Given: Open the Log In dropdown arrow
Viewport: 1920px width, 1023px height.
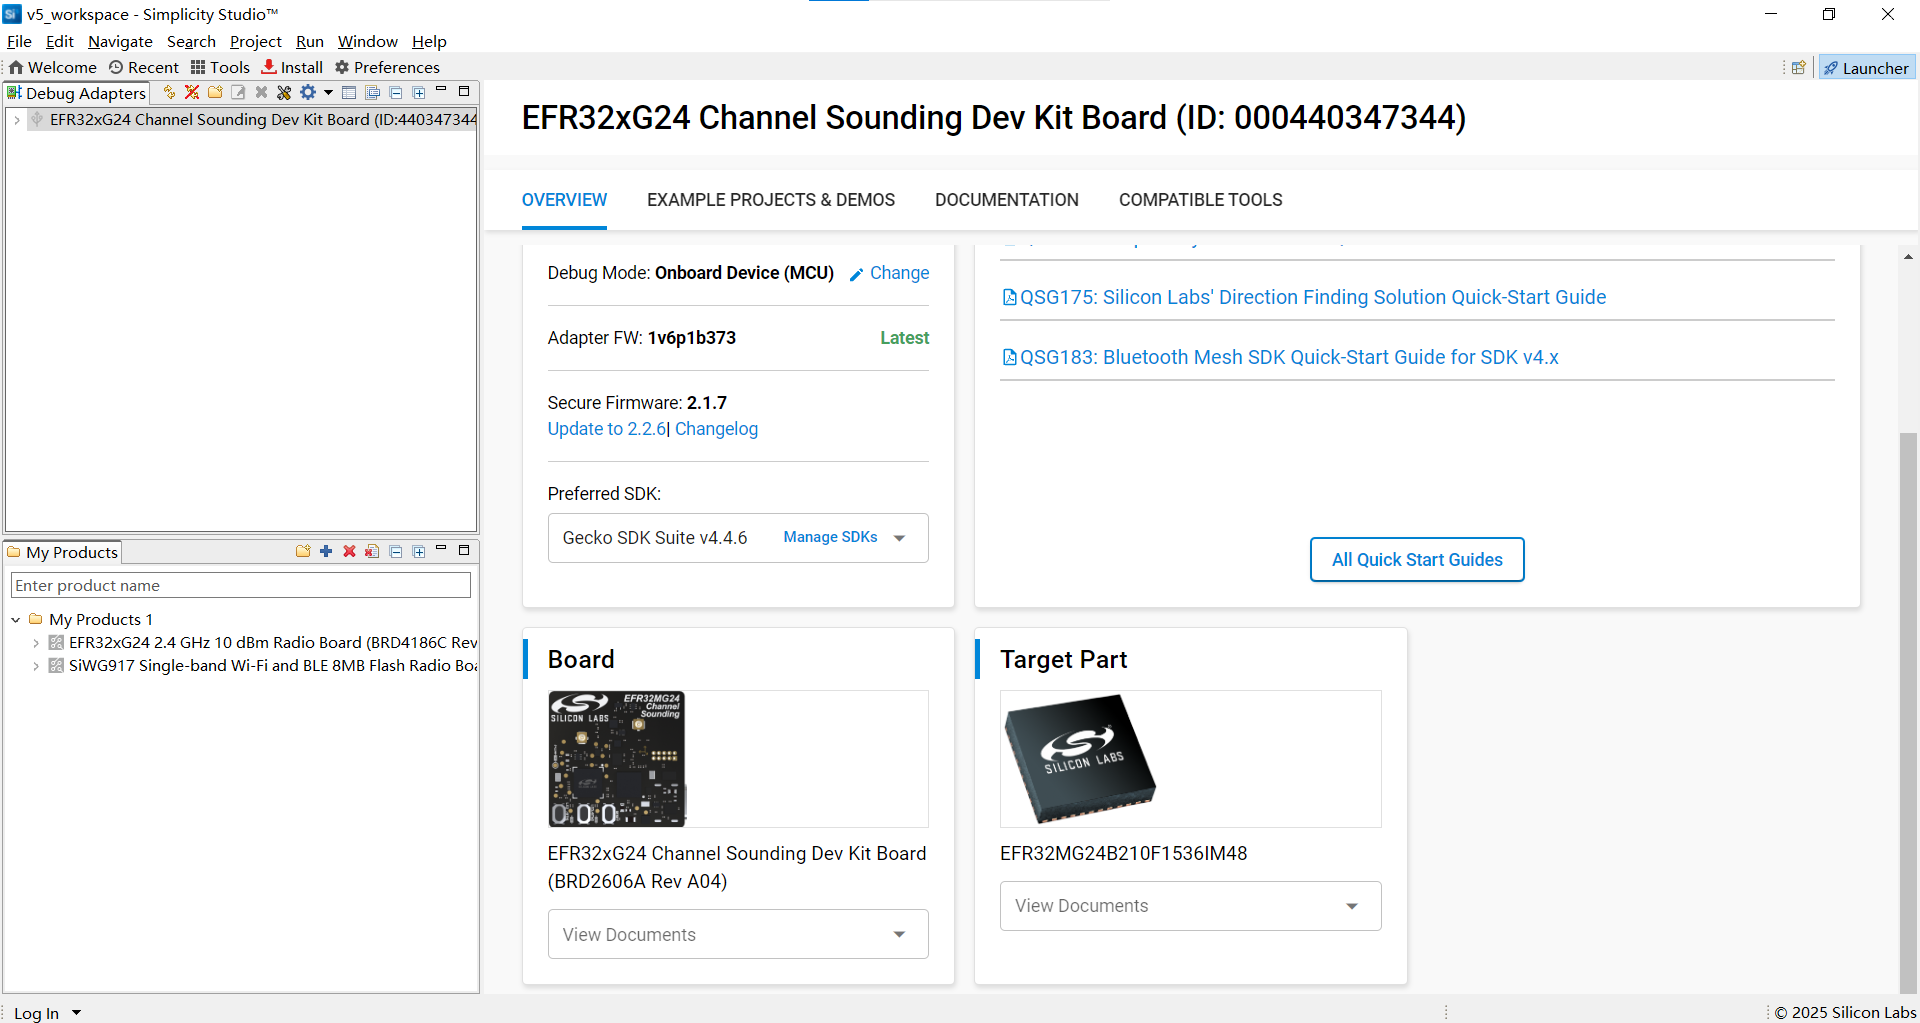Looking at the screenshot, I should [77, 1013].
